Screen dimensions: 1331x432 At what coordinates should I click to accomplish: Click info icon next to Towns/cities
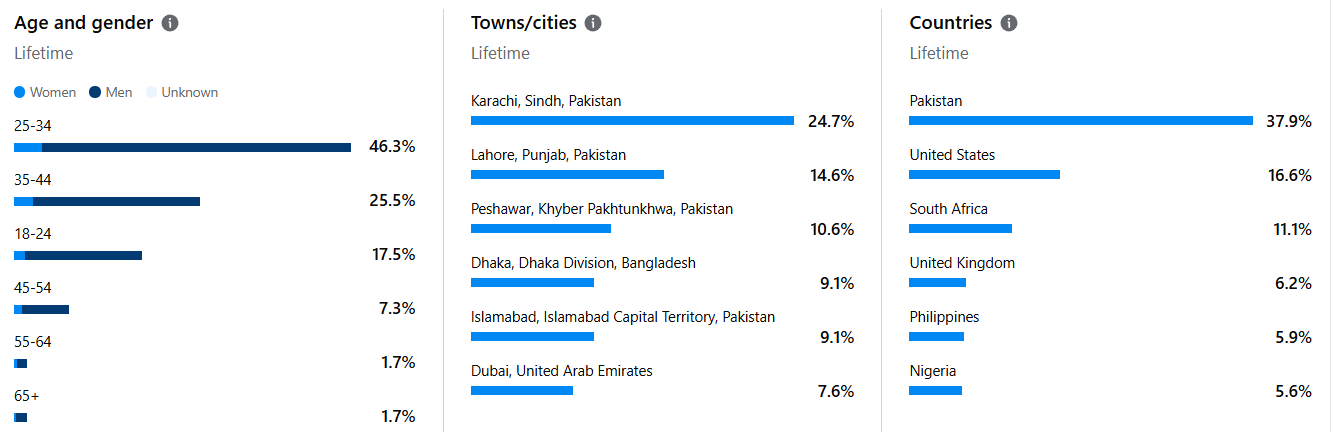[x=593, y=23]
